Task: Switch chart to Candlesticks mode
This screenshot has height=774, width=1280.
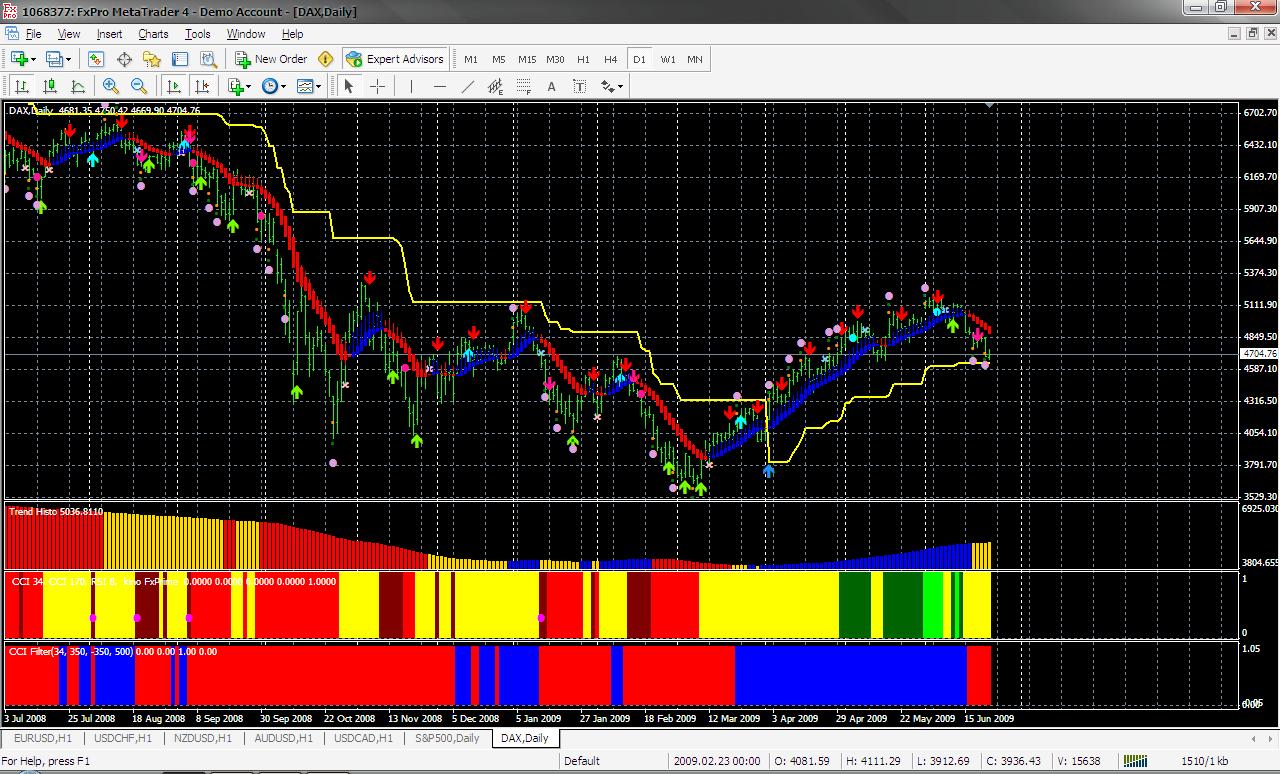Action: coord(49,87)
